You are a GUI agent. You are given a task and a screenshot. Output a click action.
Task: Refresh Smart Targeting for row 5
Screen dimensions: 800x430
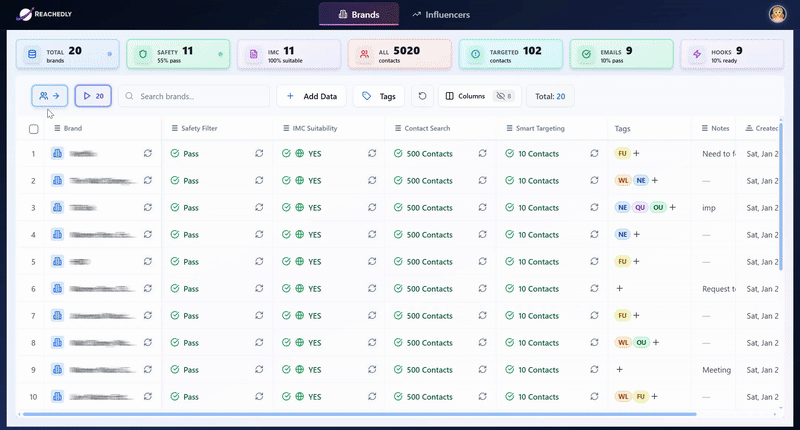click(x=594, y=261)
